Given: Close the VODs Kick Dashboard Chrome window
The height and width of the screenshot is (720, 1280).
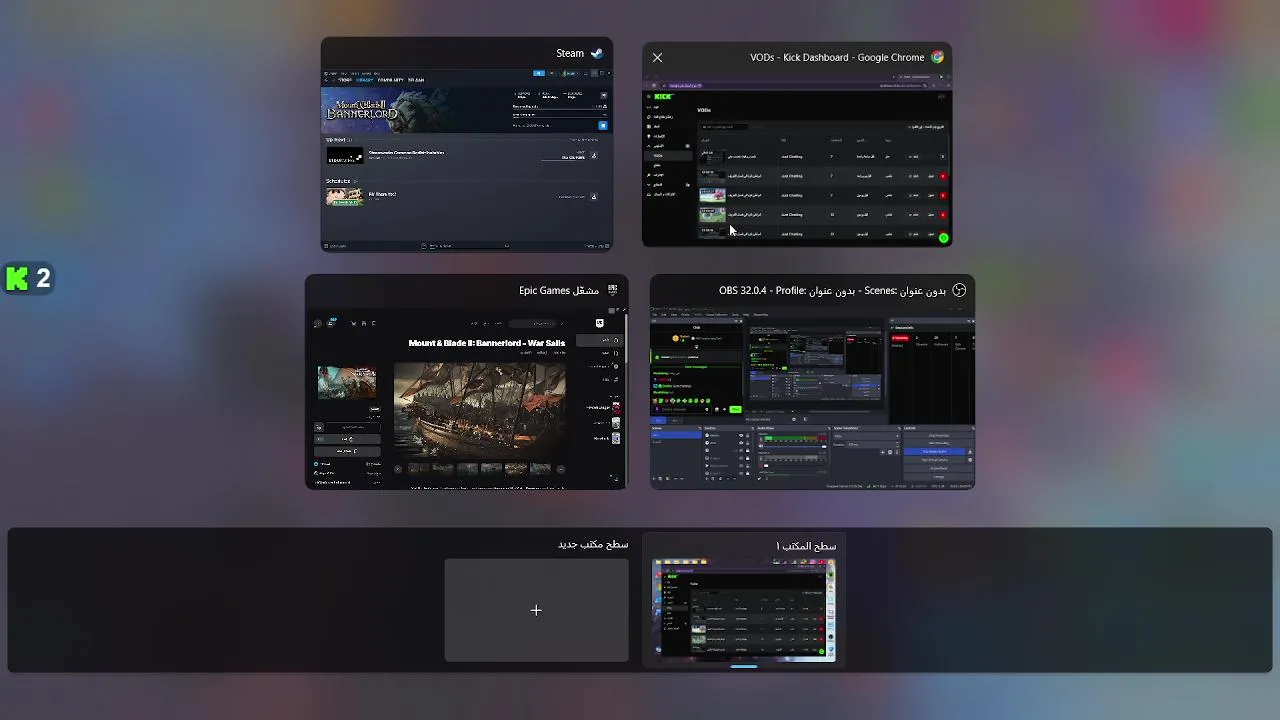Looking at the screenshot, I should (x=657, y=57).
